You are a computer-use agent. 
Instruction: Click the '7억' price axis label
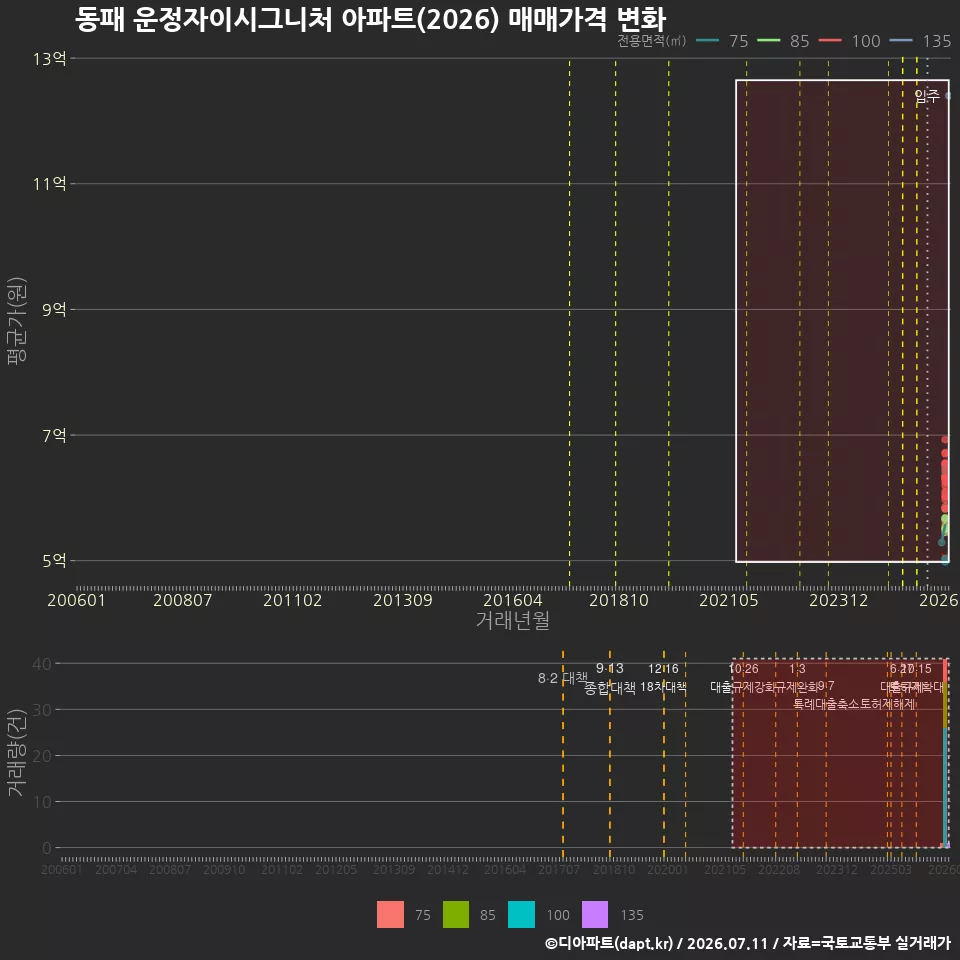[54, 435]
